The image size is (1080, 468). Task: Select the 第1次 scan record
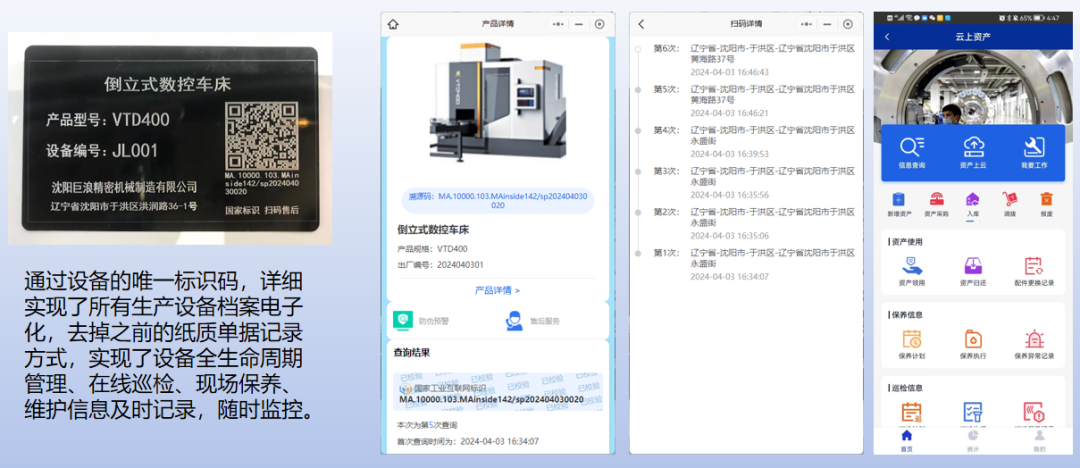click(754, 263)
